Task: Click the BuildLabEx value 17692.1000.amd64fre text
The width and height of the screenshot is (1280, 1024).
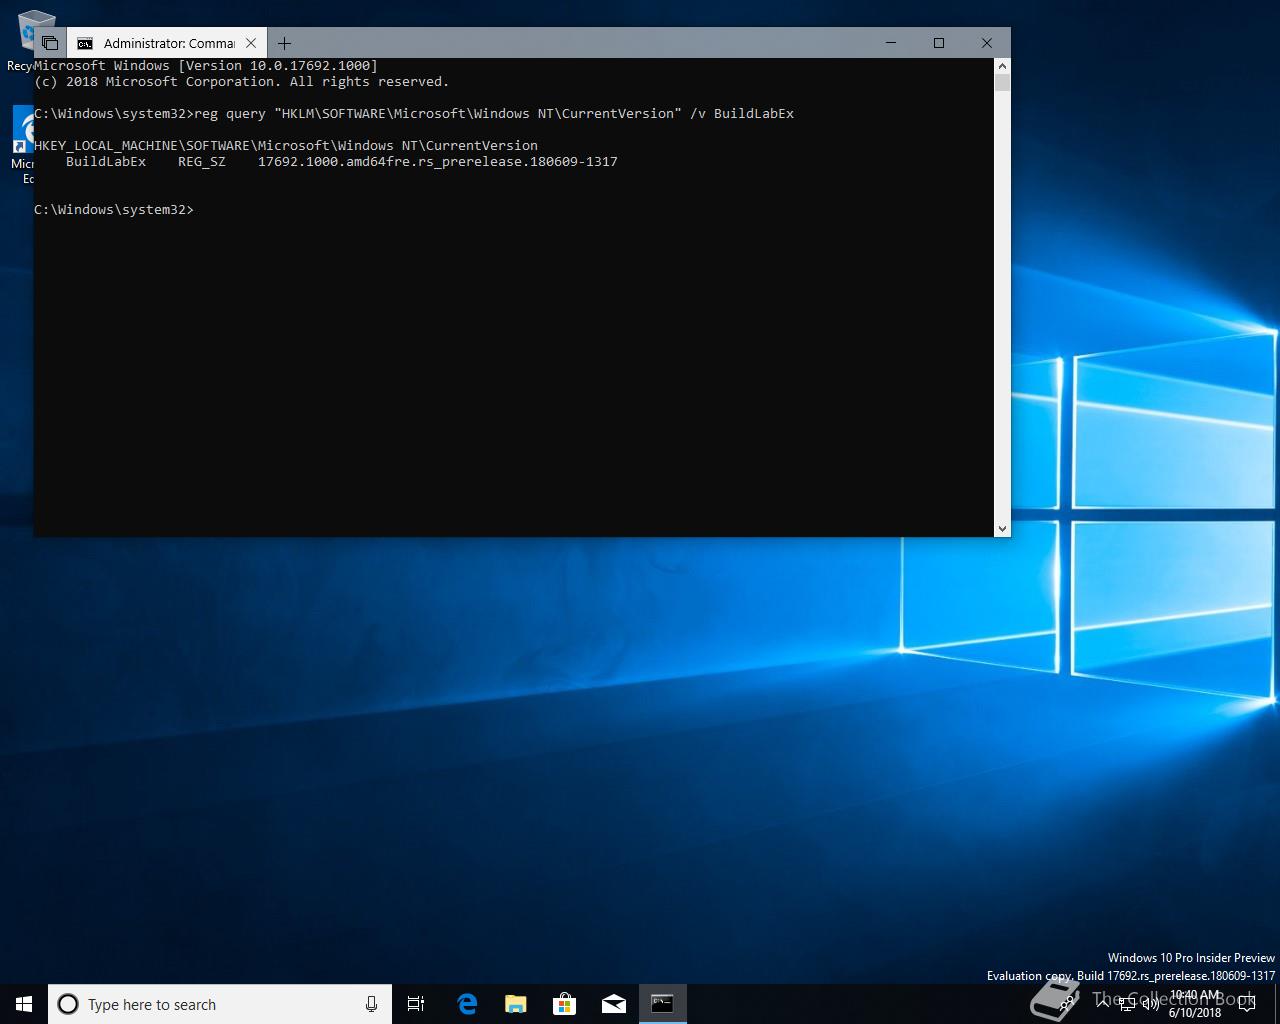Action: click(438, 161)
